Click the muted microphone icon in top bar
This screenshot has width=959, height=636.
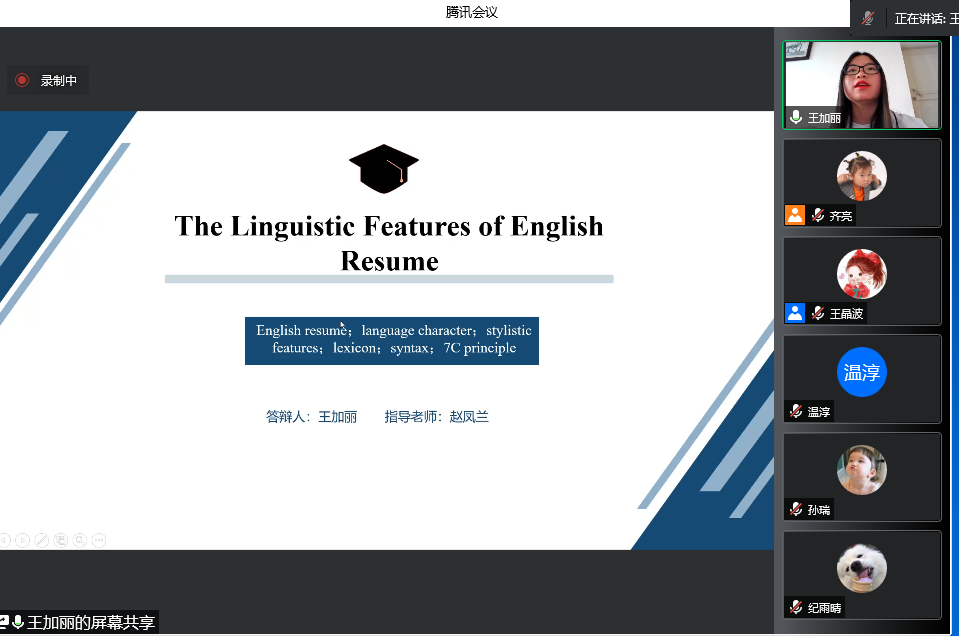tap(867, 18)
